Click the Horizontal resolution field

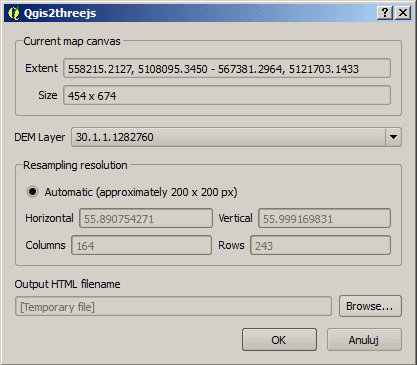[146, 218]
